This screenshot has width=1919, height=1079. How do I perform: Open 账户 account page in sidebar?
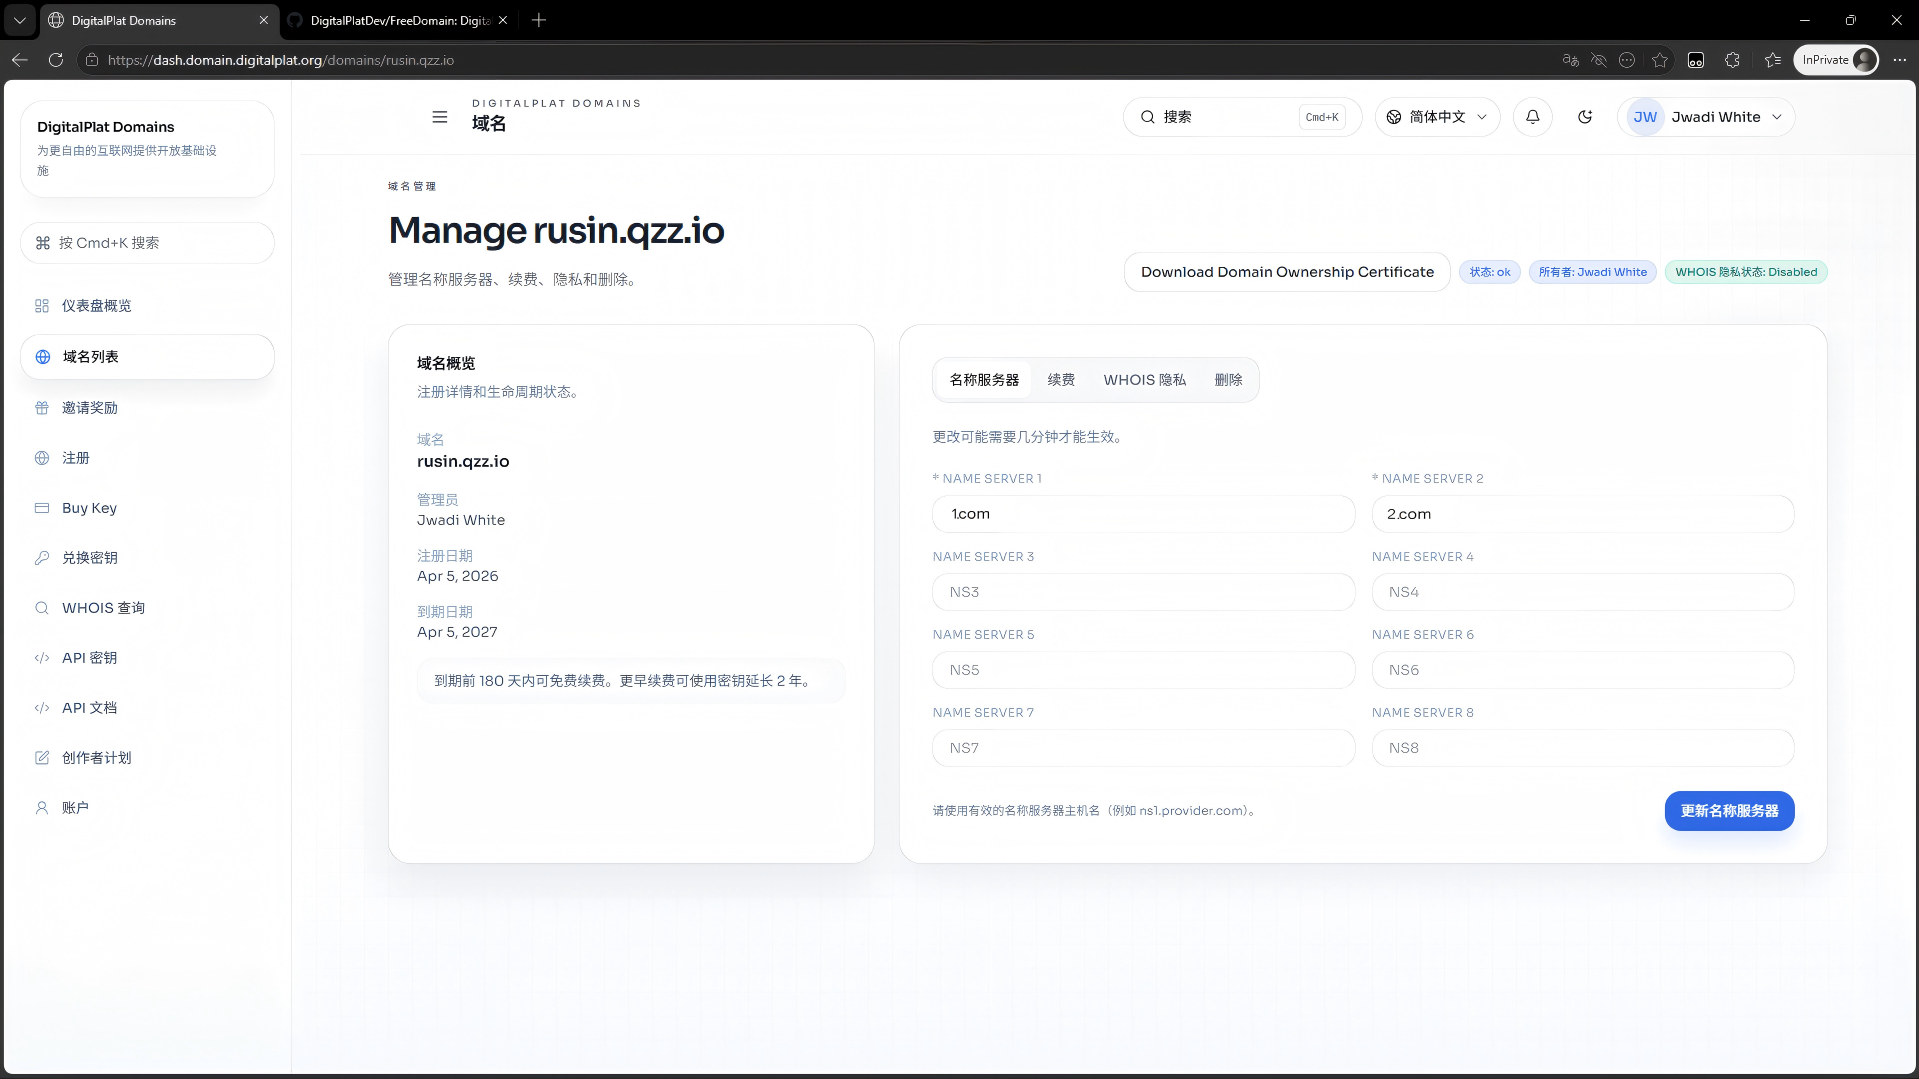click(75, 808)
